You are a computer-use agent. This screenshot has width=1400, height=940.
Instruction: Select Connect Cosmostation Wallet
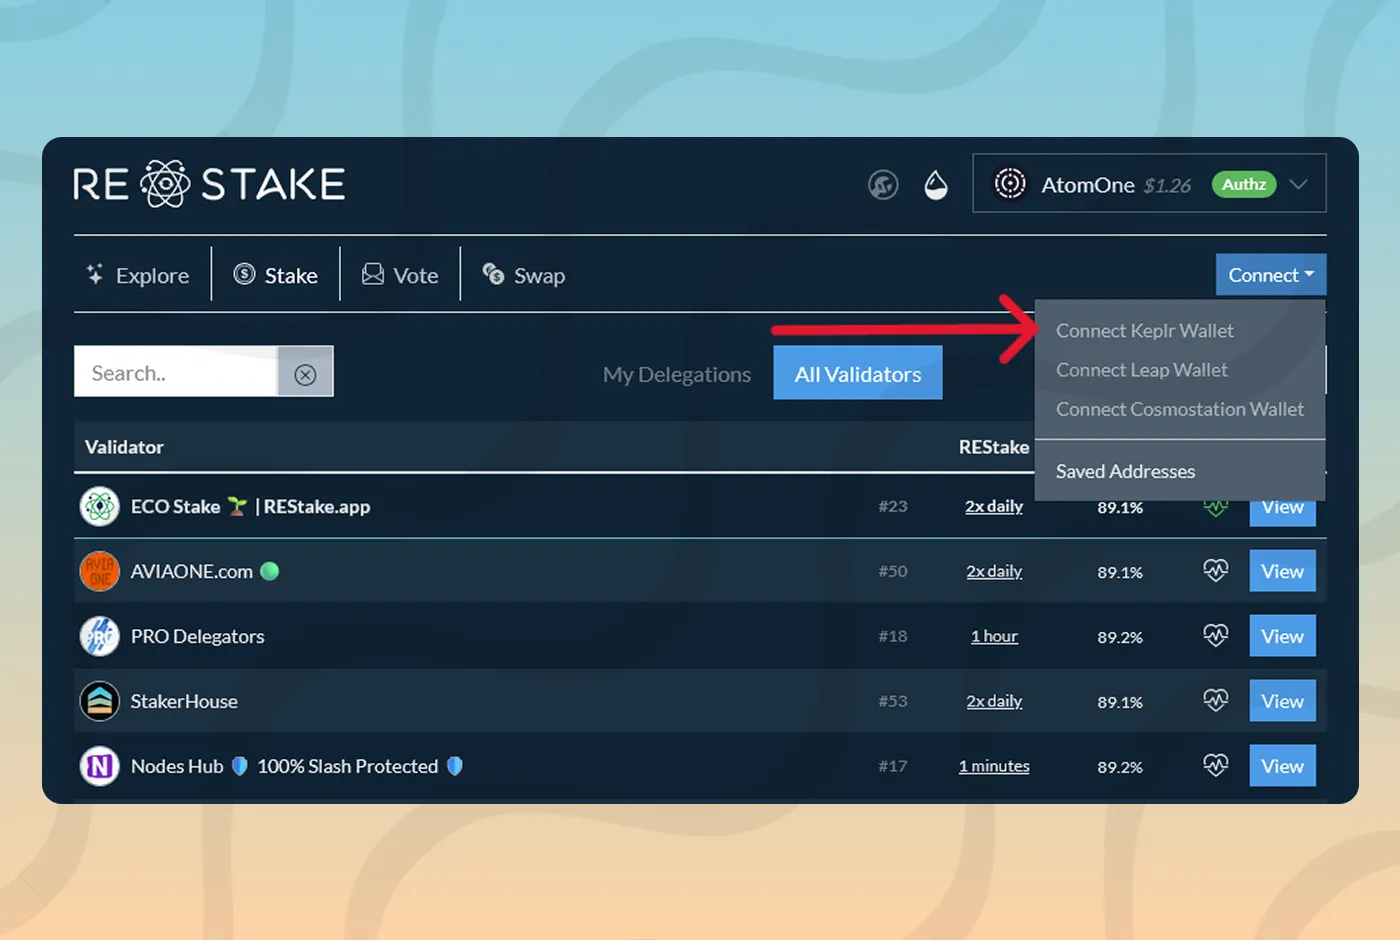pyautogui.click(x=1179, y=409)
